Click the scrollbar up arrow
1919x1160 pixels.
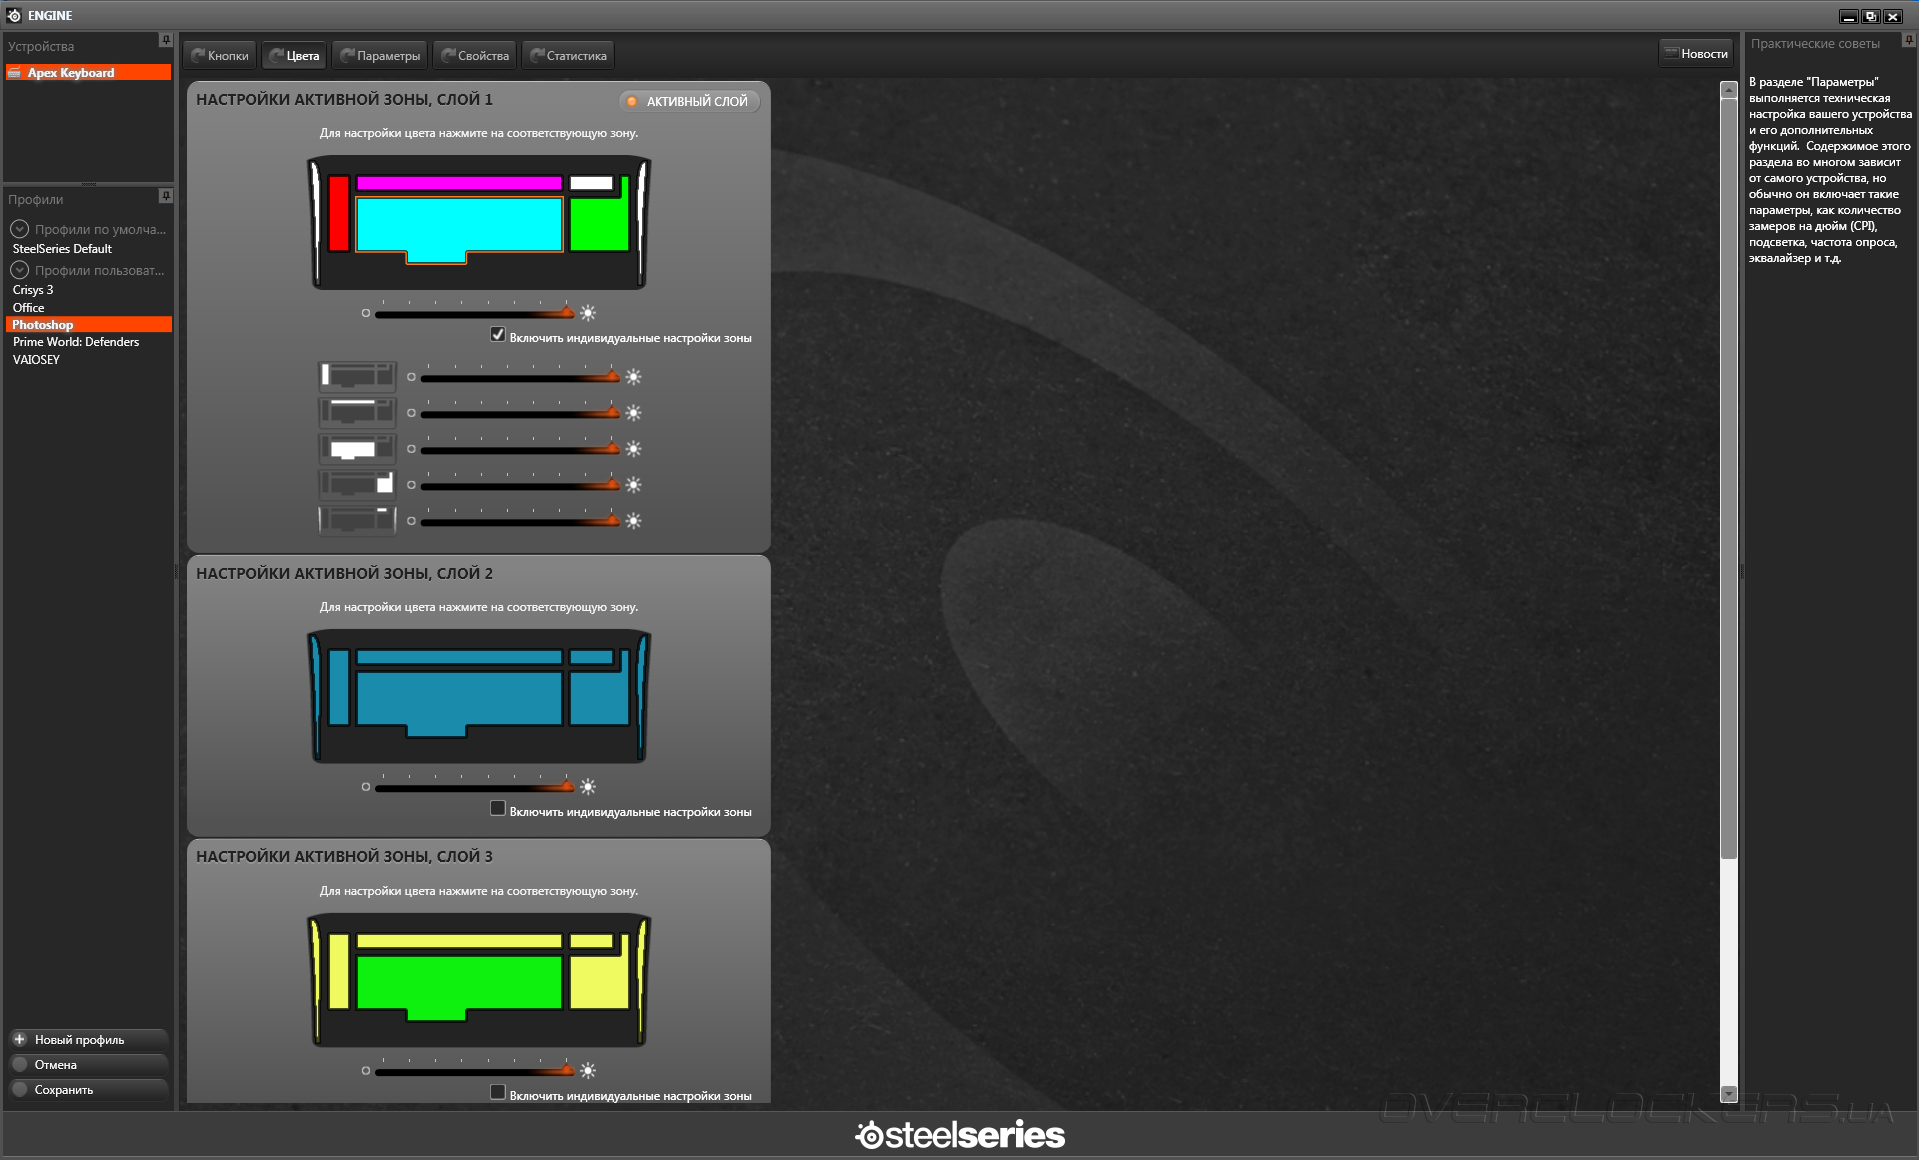click(1728, 90)
